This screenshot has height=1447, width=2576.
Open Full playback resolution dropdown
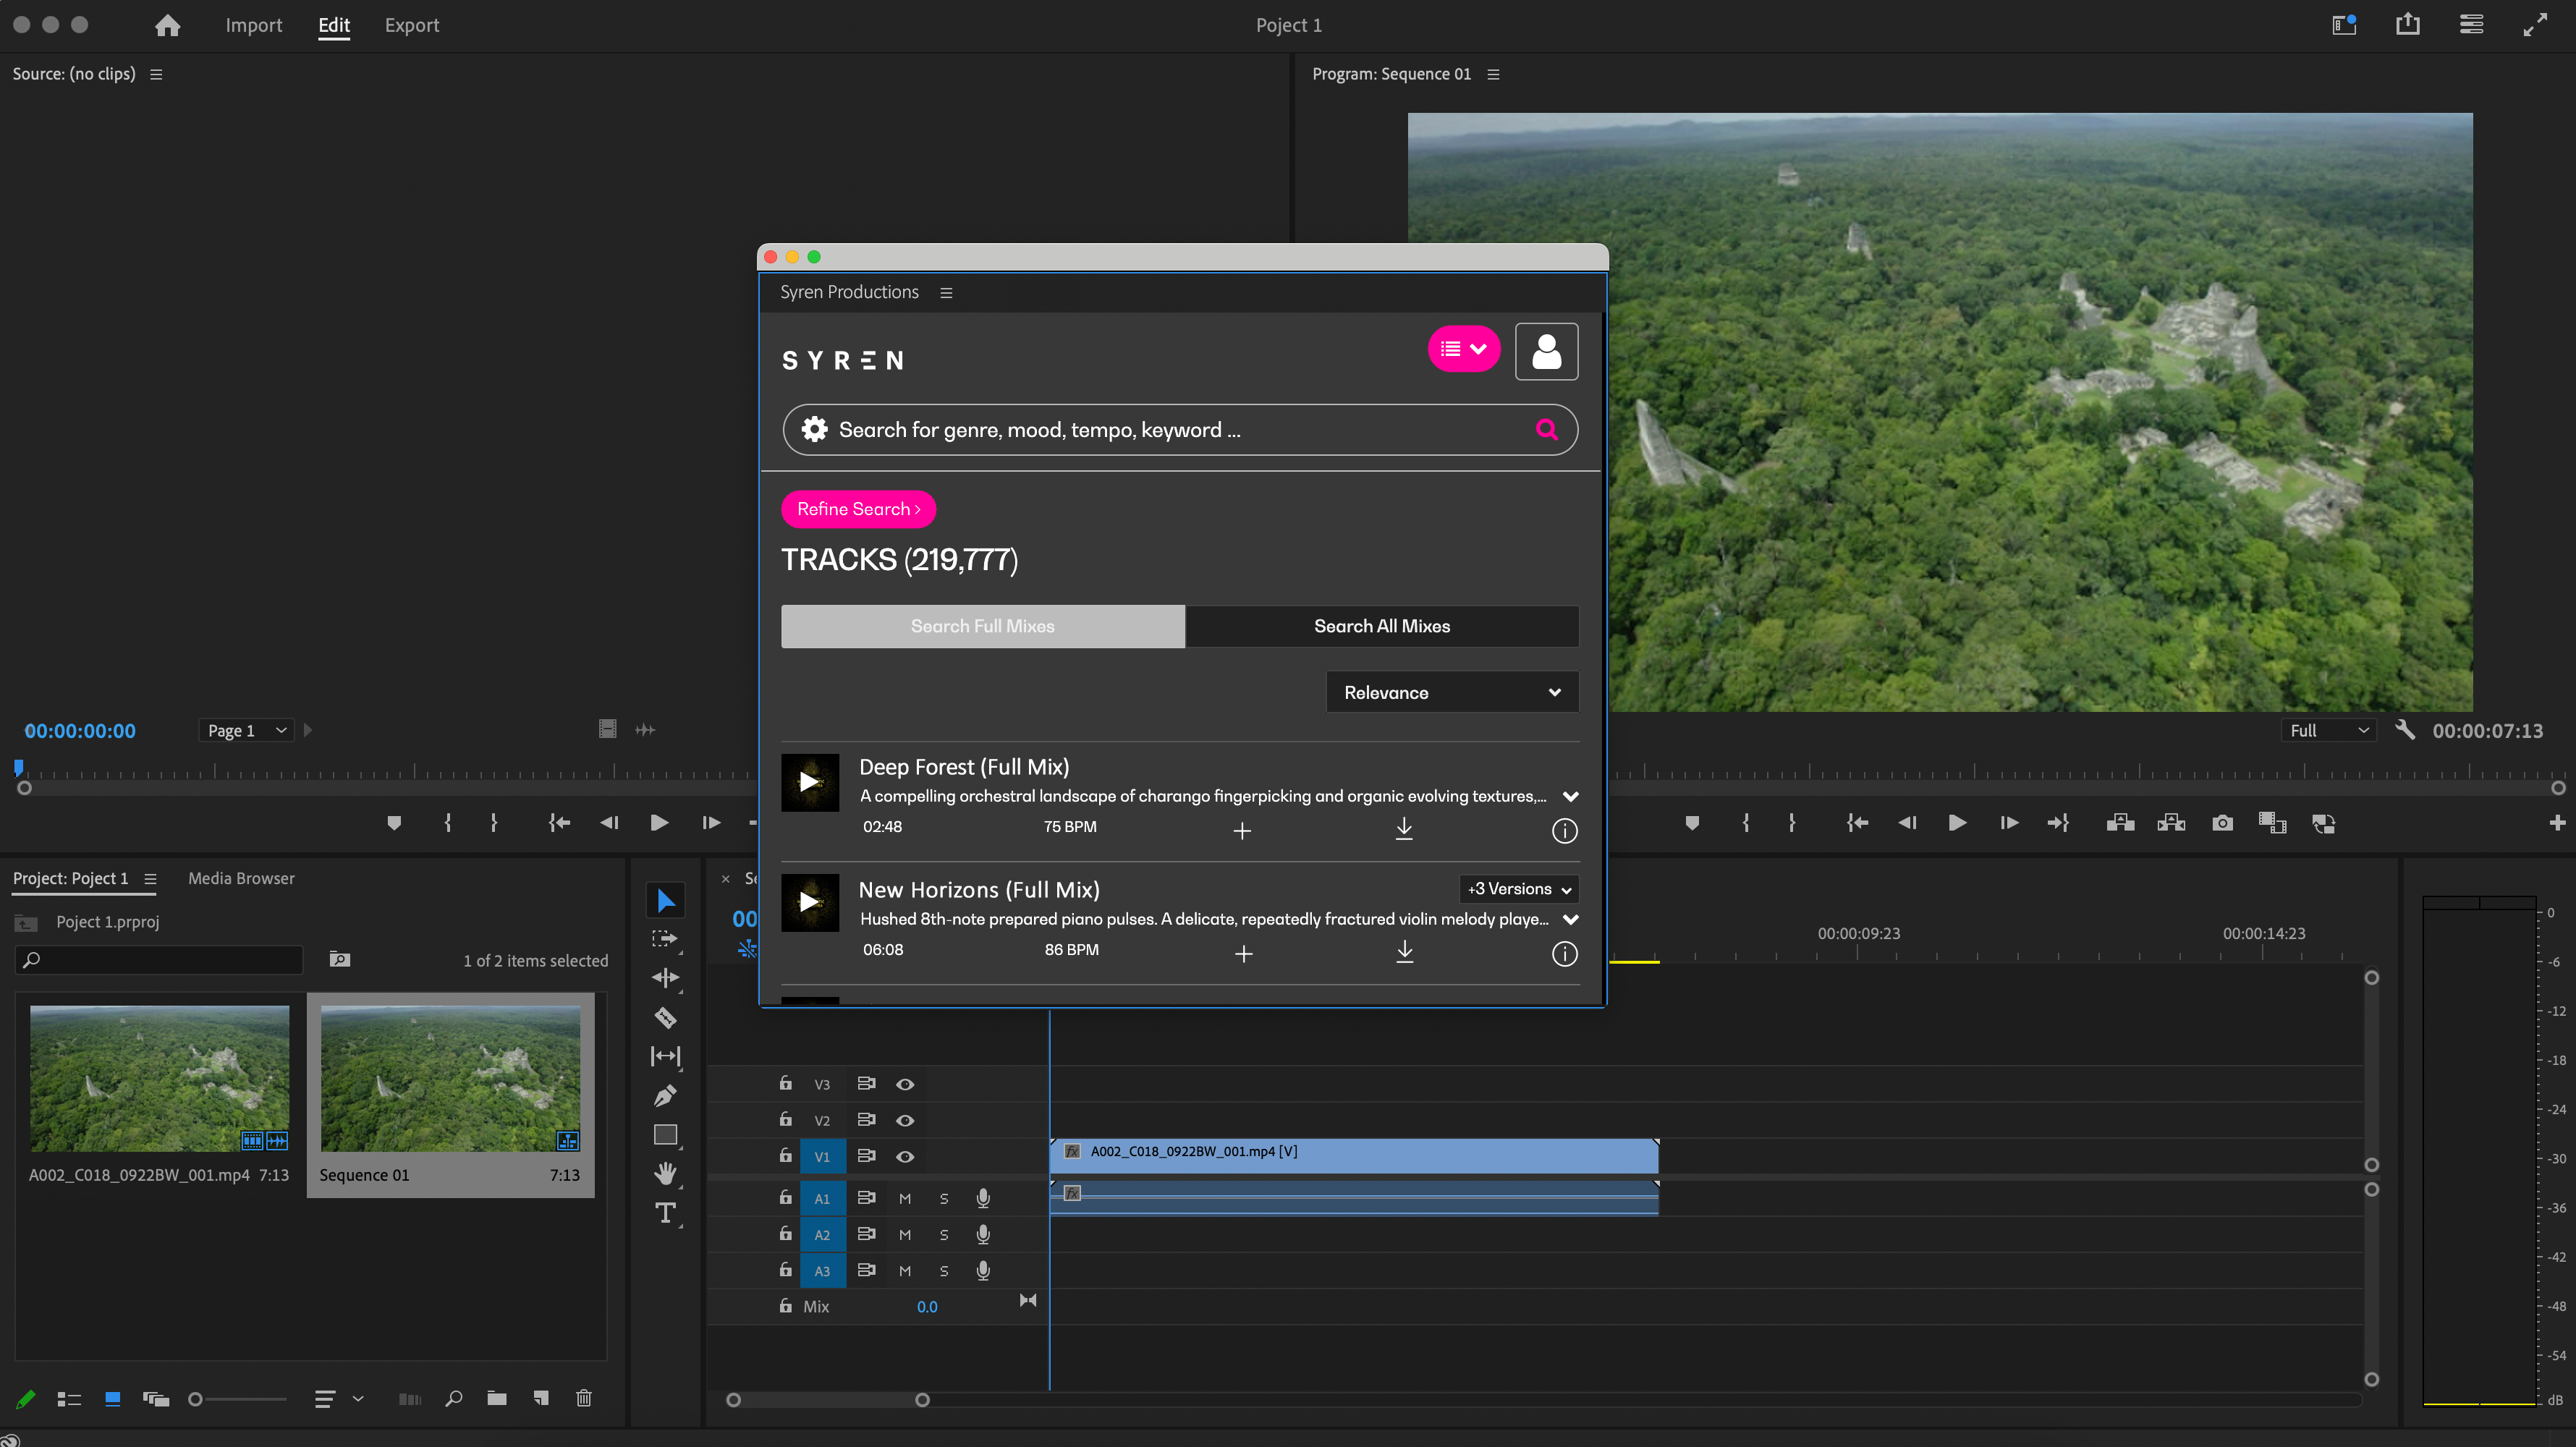[x=2329, y=730]
